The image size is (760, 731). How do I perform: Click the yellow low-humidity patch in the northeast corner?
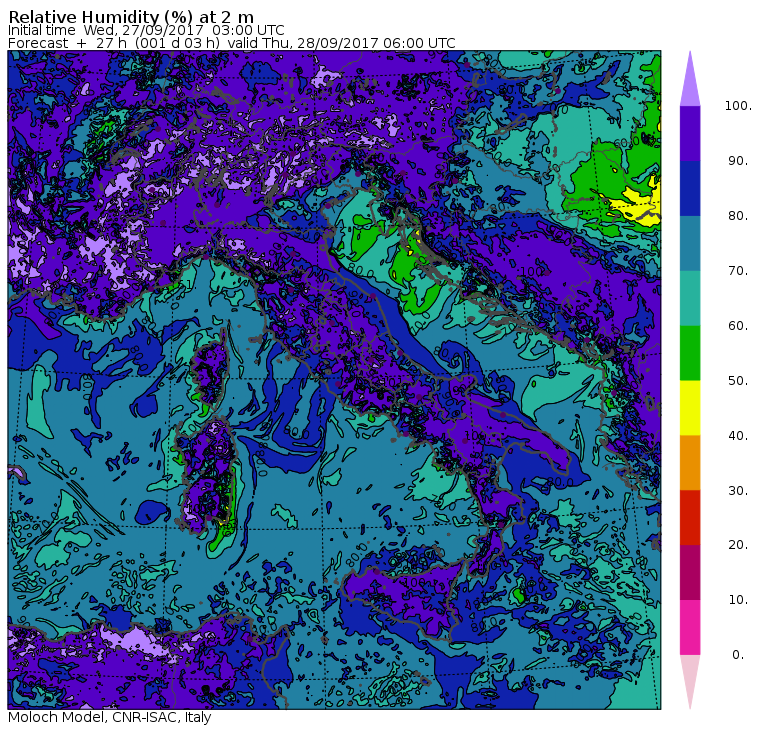637,204
